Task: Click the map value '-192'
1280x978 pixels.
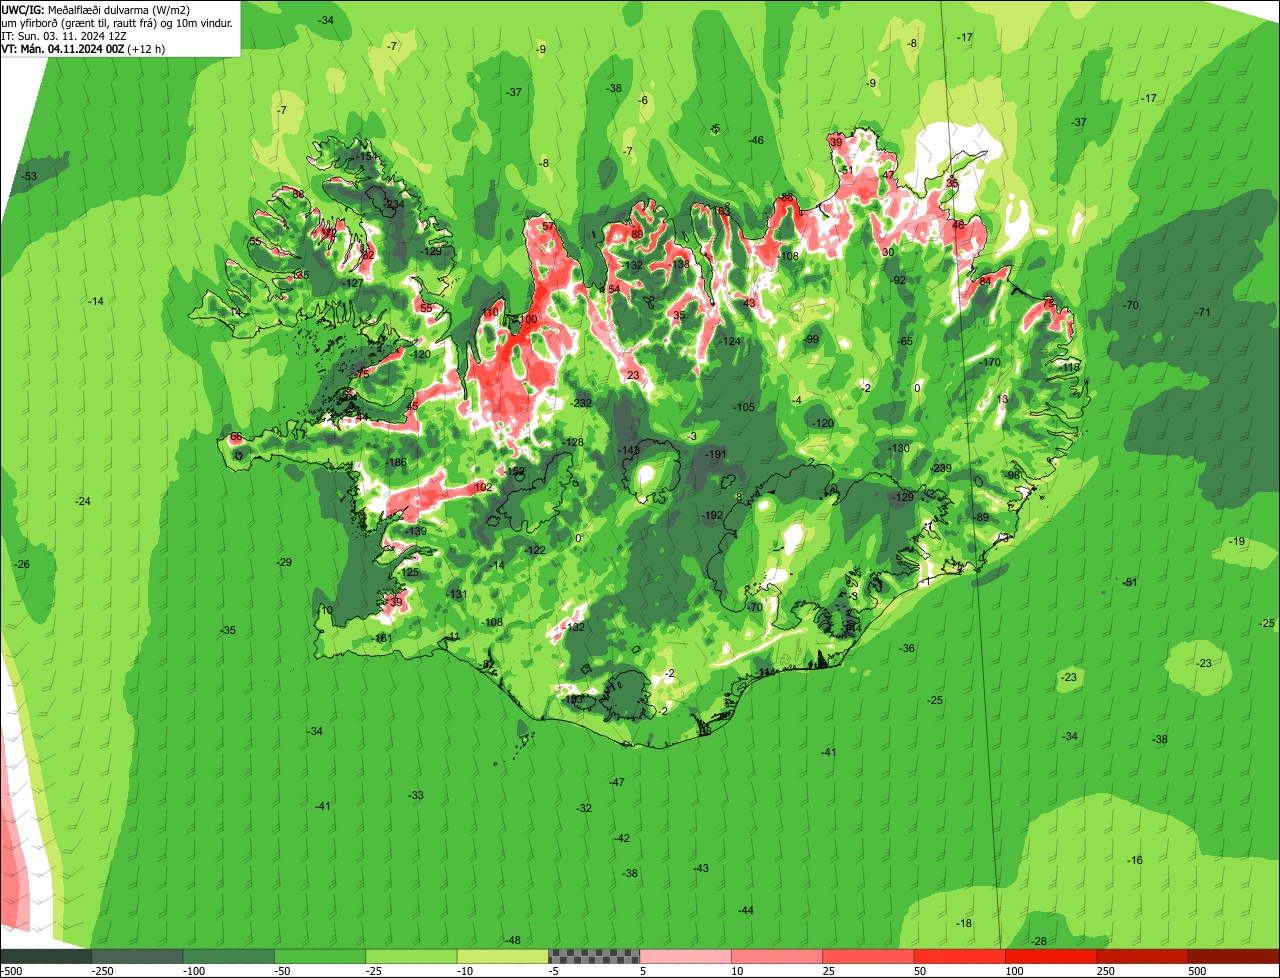Action: point(712,515)
